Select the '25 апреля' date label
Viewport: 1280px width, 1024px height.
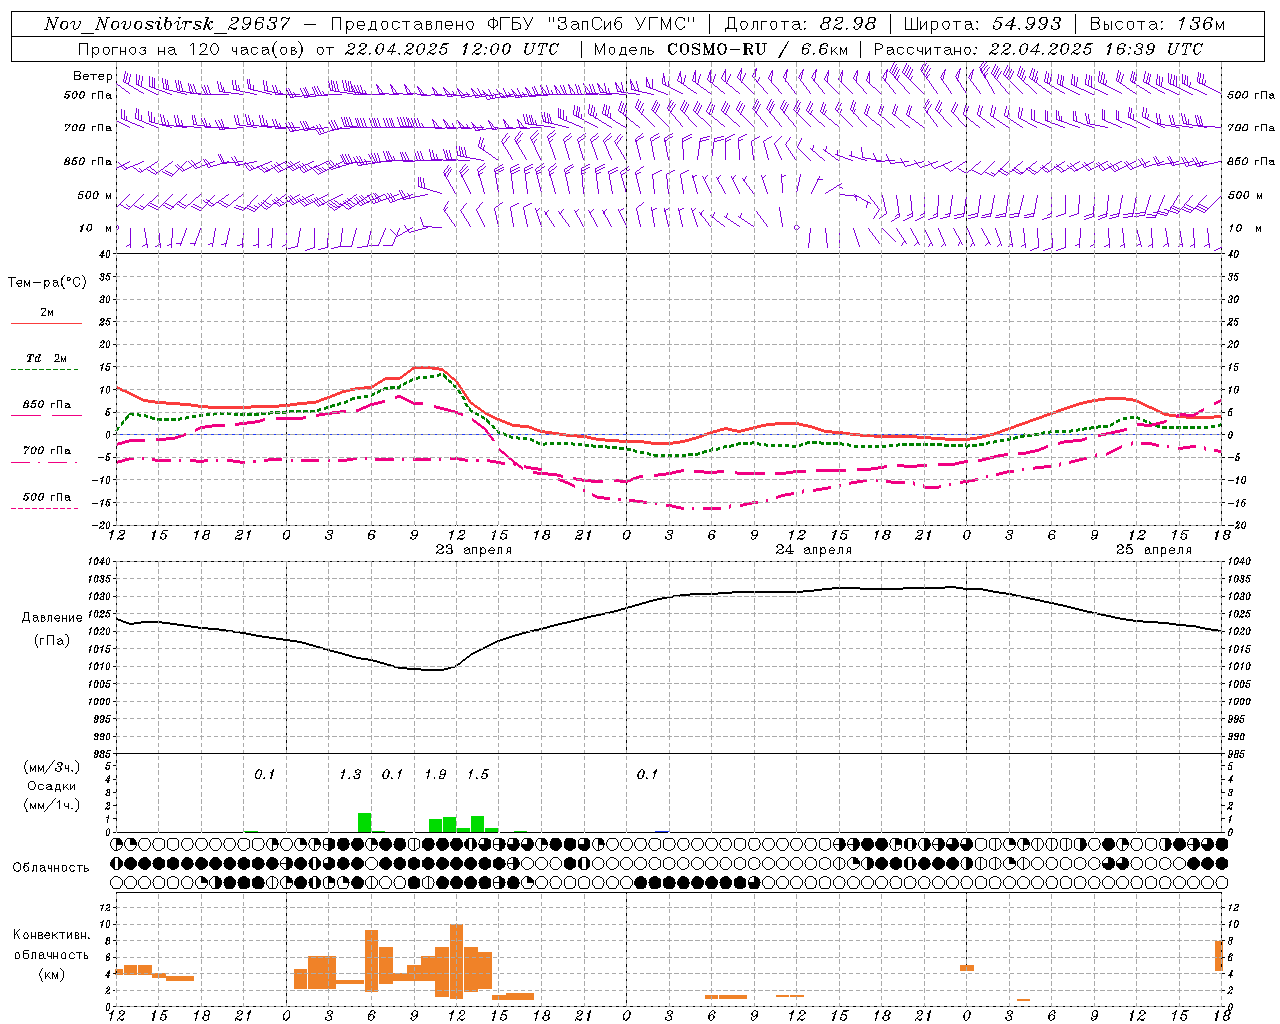pyautogui.click(x=1154, y=550)
